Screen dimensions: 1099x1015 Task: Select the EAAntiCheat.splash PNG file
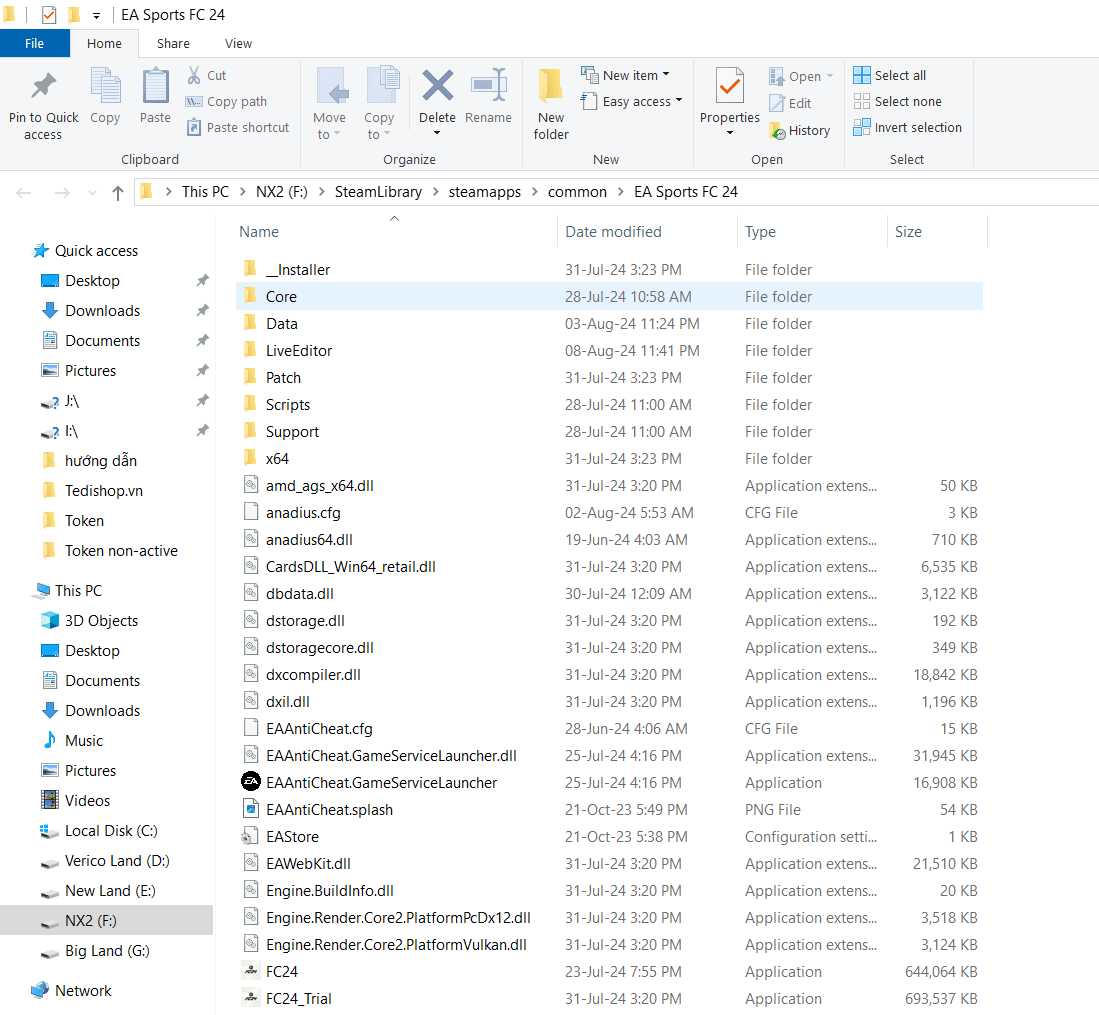(609, 810)
